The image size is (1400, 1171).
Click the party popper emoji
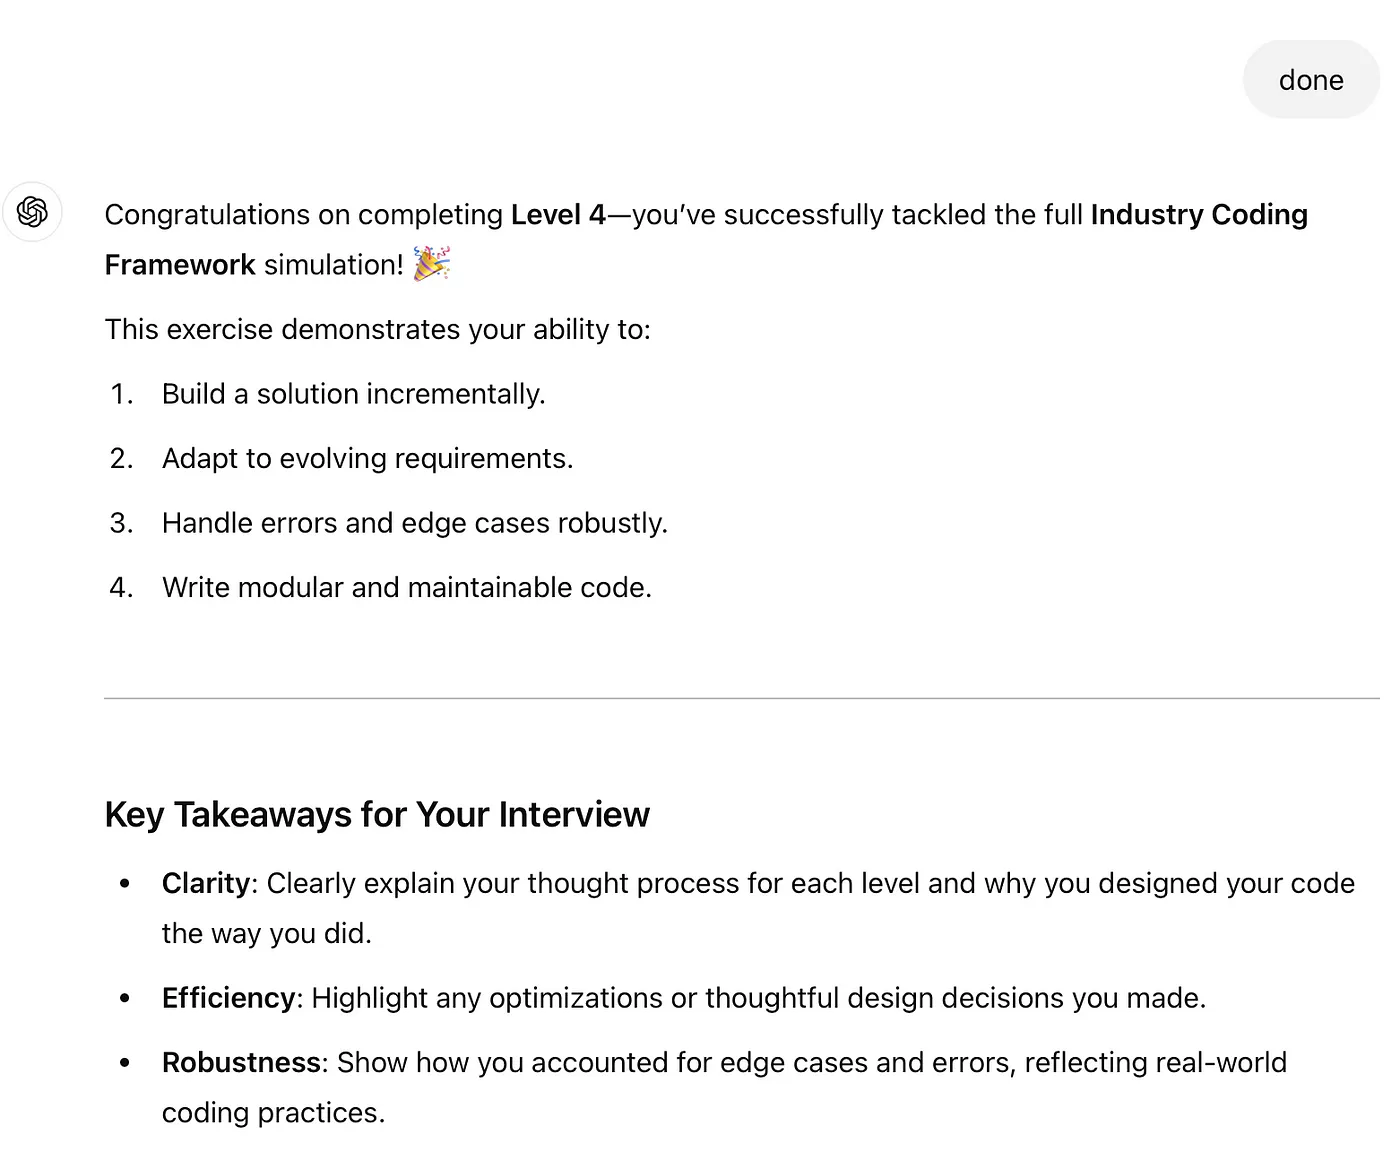432,264
